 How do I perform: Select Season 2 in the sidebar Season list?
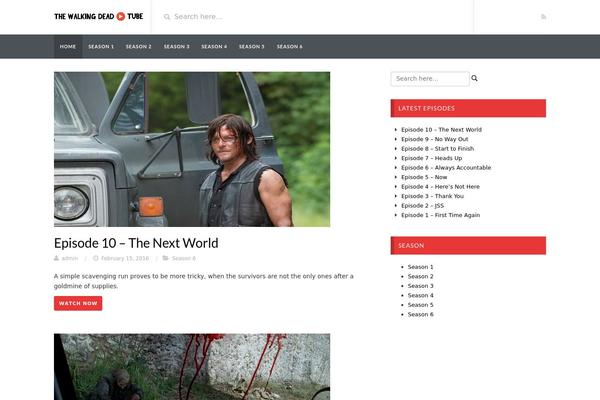click(x=421, y=276)
